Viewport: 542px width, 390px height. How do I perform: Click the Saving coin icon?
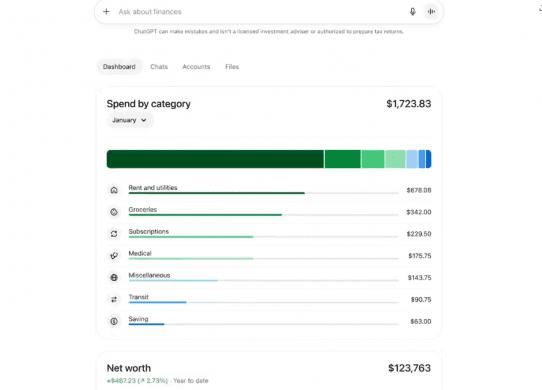(x=114, y=322)
